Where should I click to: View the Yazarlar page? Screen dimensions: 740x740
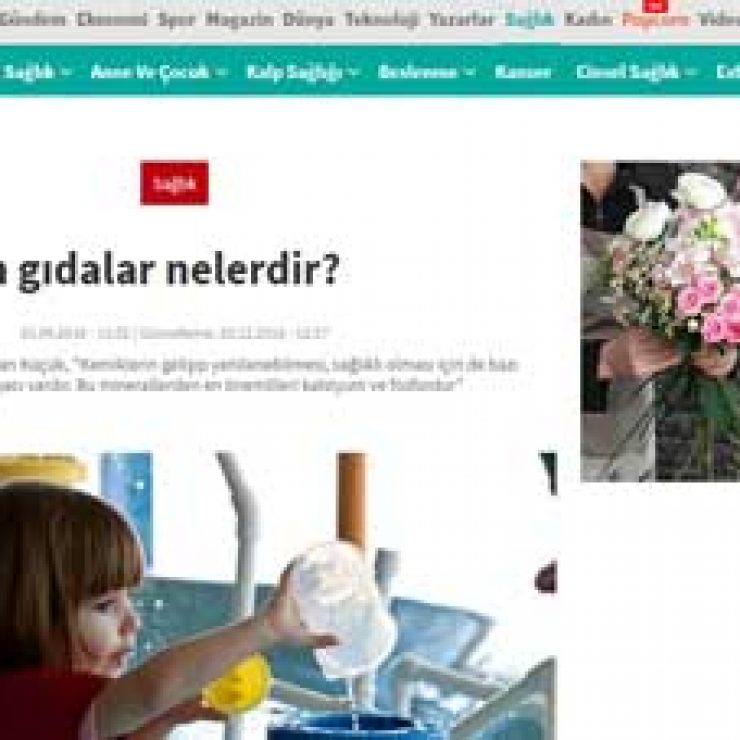click(x=462, y=20)
